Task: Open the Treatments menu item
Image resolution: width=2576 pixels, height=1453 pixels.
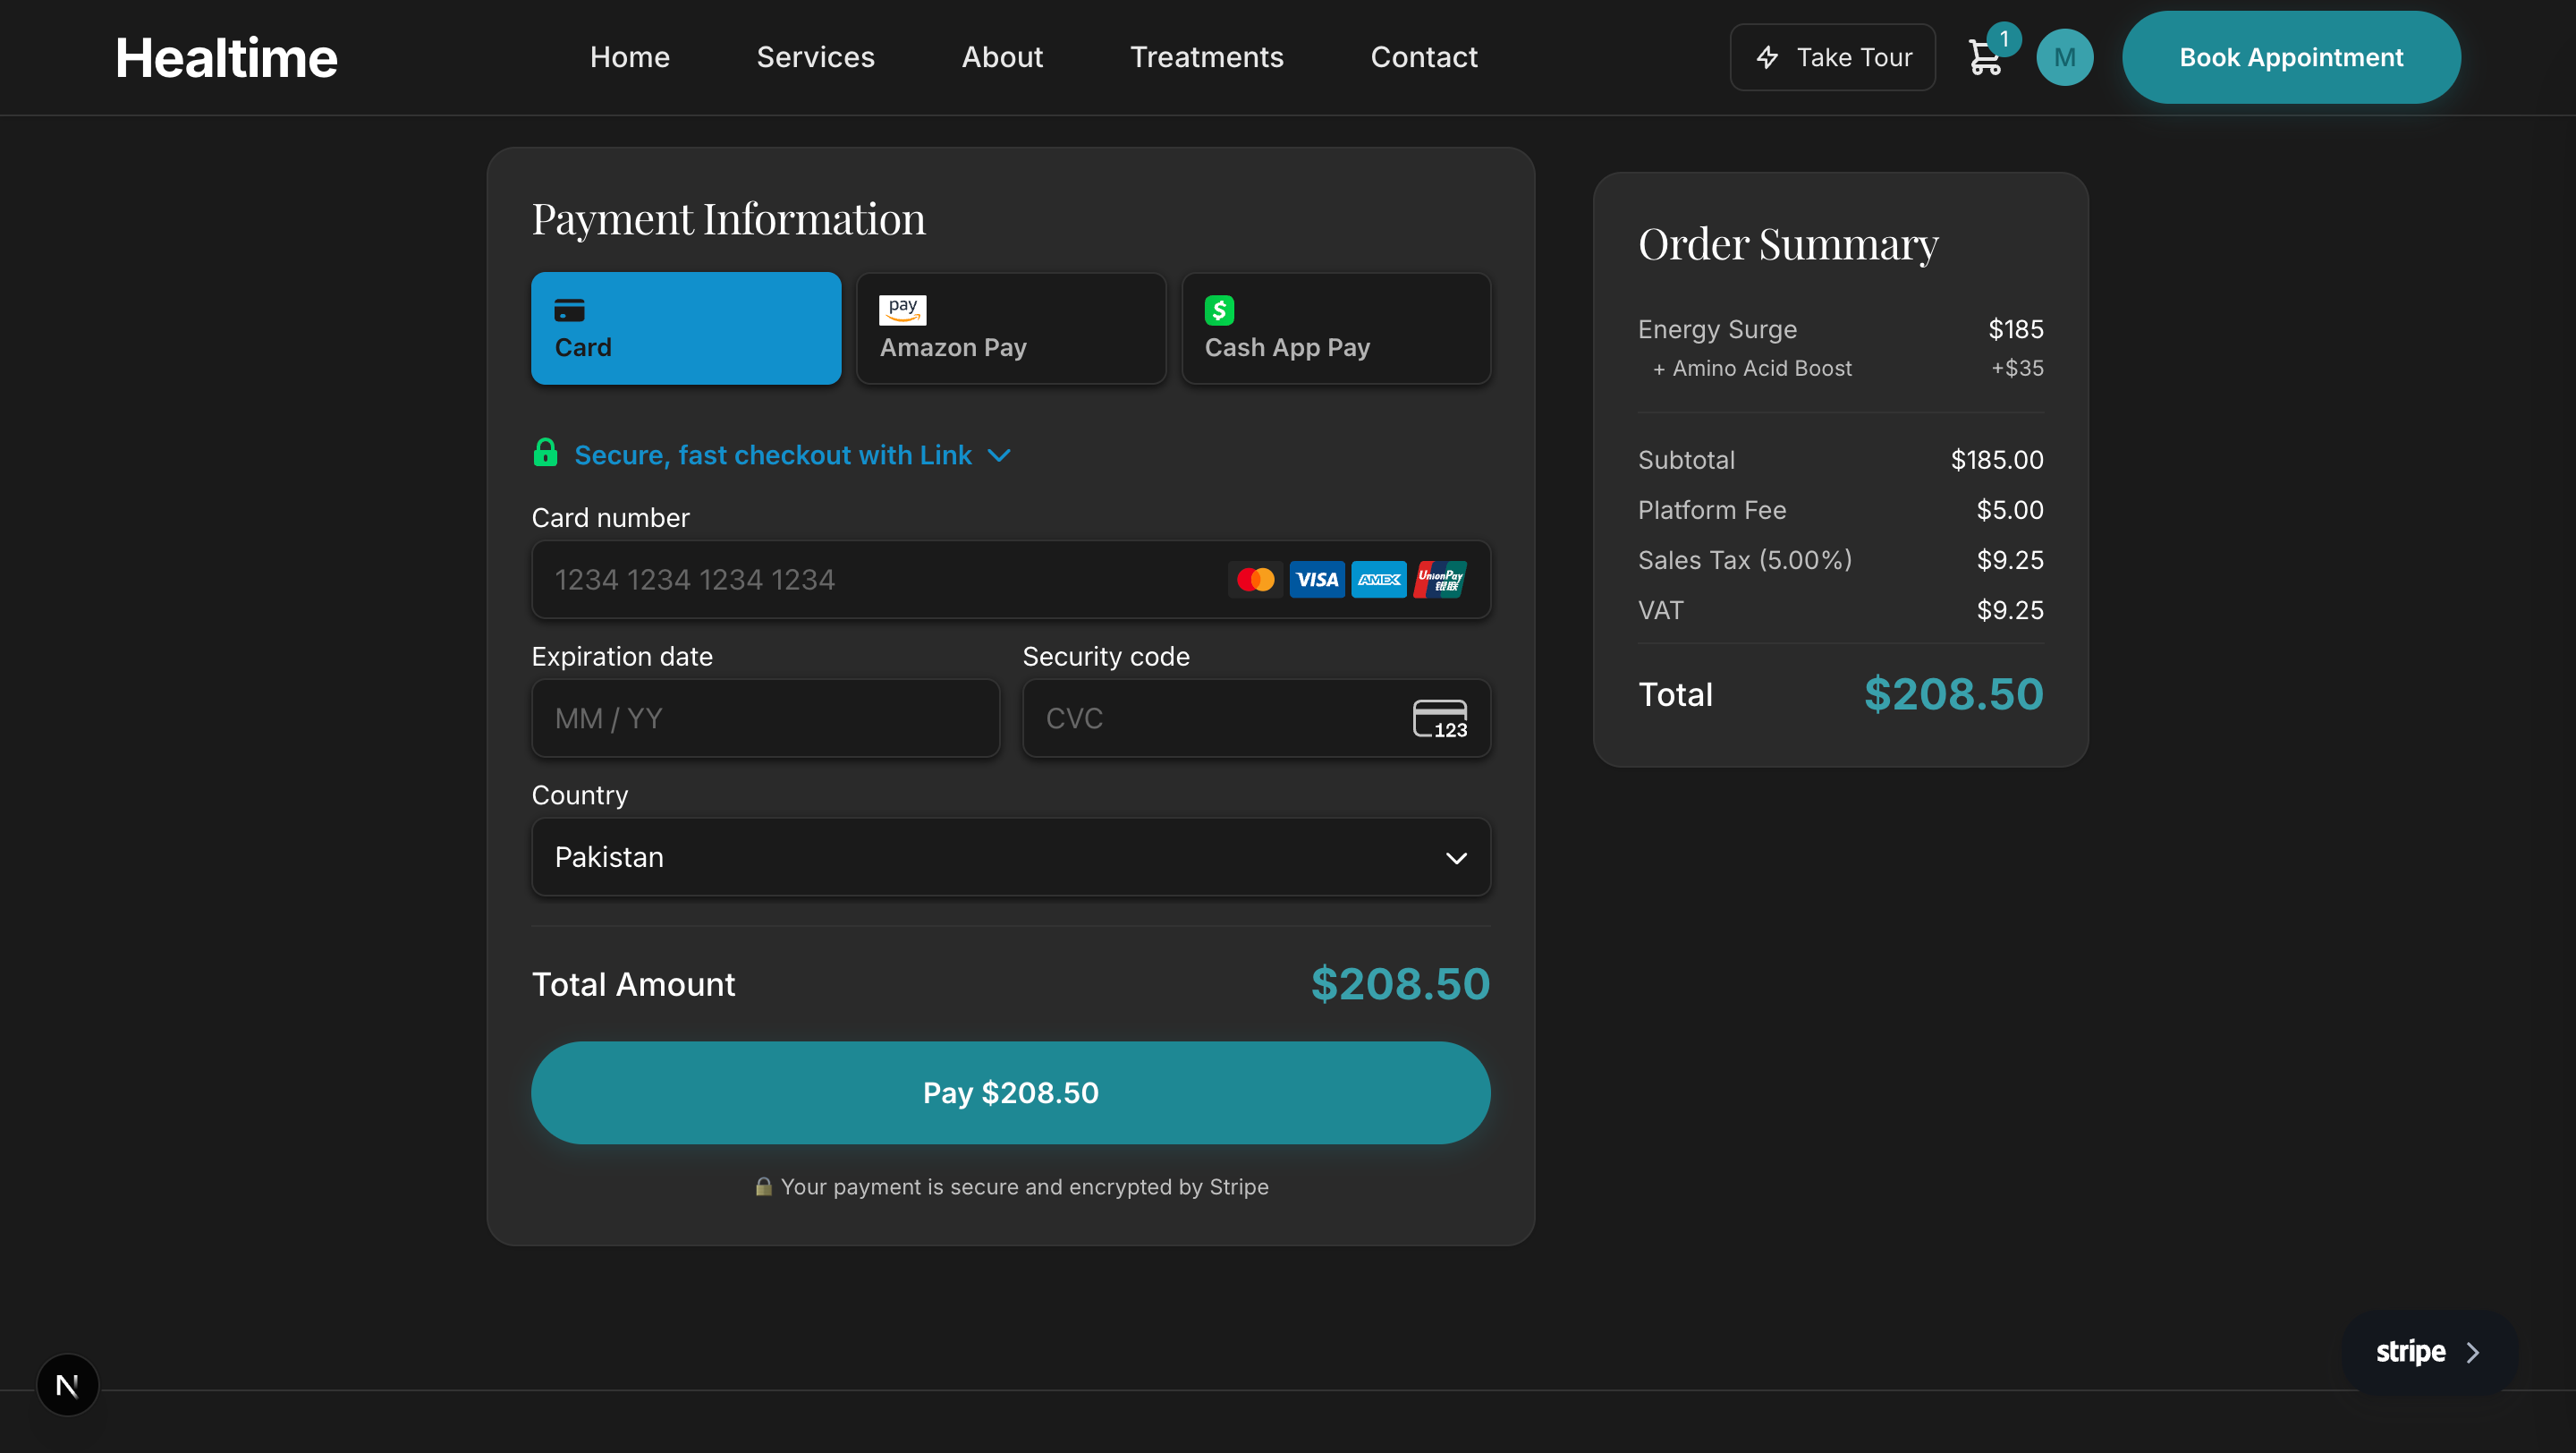Action: click(1206, 57)
